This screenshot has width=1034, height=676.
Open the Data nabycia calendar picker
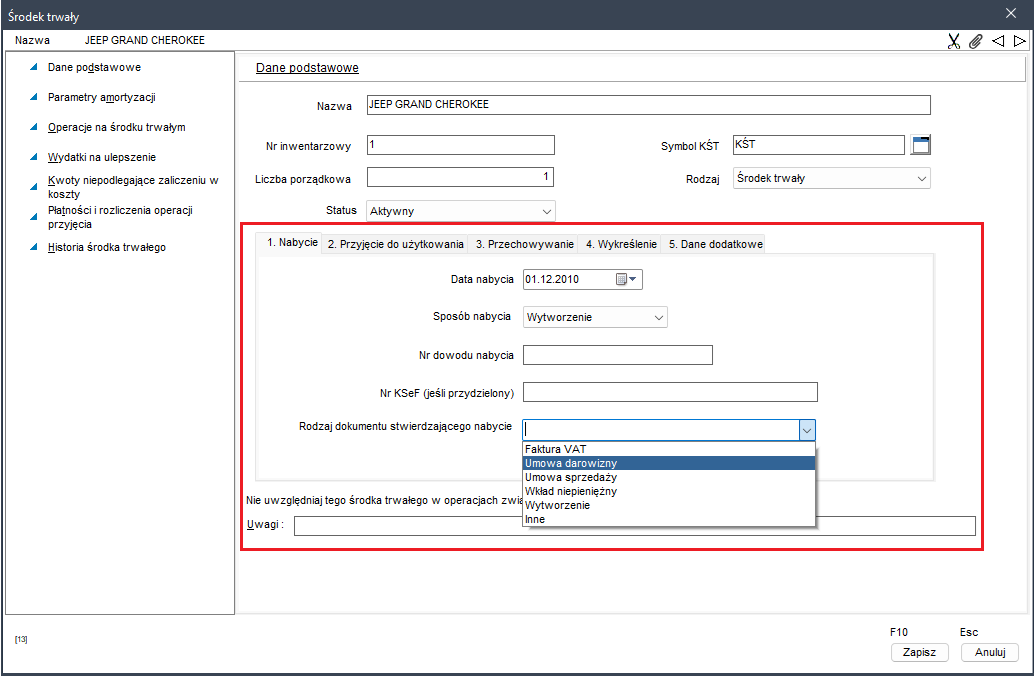pyautogui.click(x=627, y=280)
